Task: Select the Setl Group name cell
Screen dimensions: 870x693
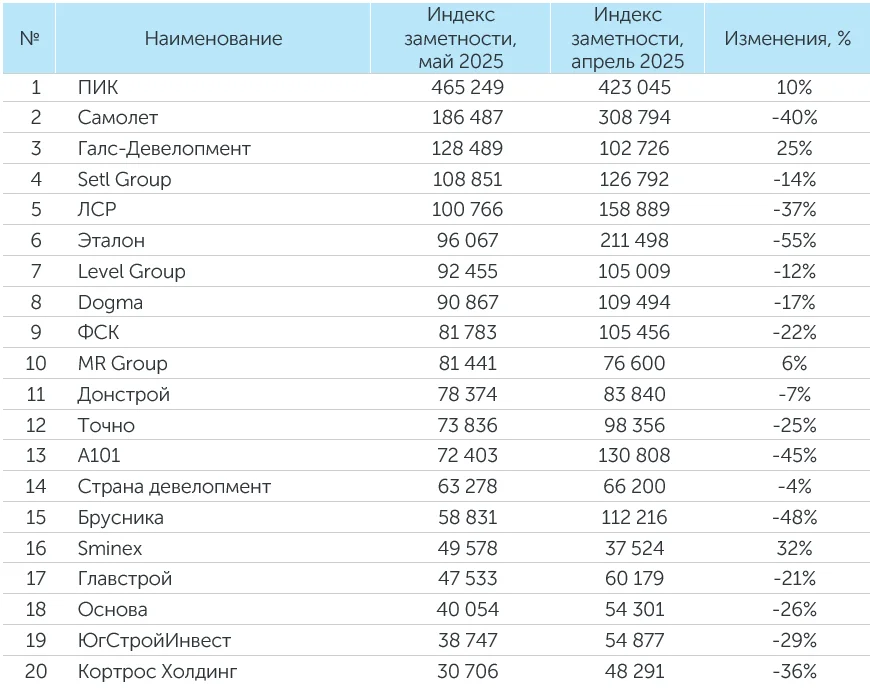Action: (x=124, y=180)
